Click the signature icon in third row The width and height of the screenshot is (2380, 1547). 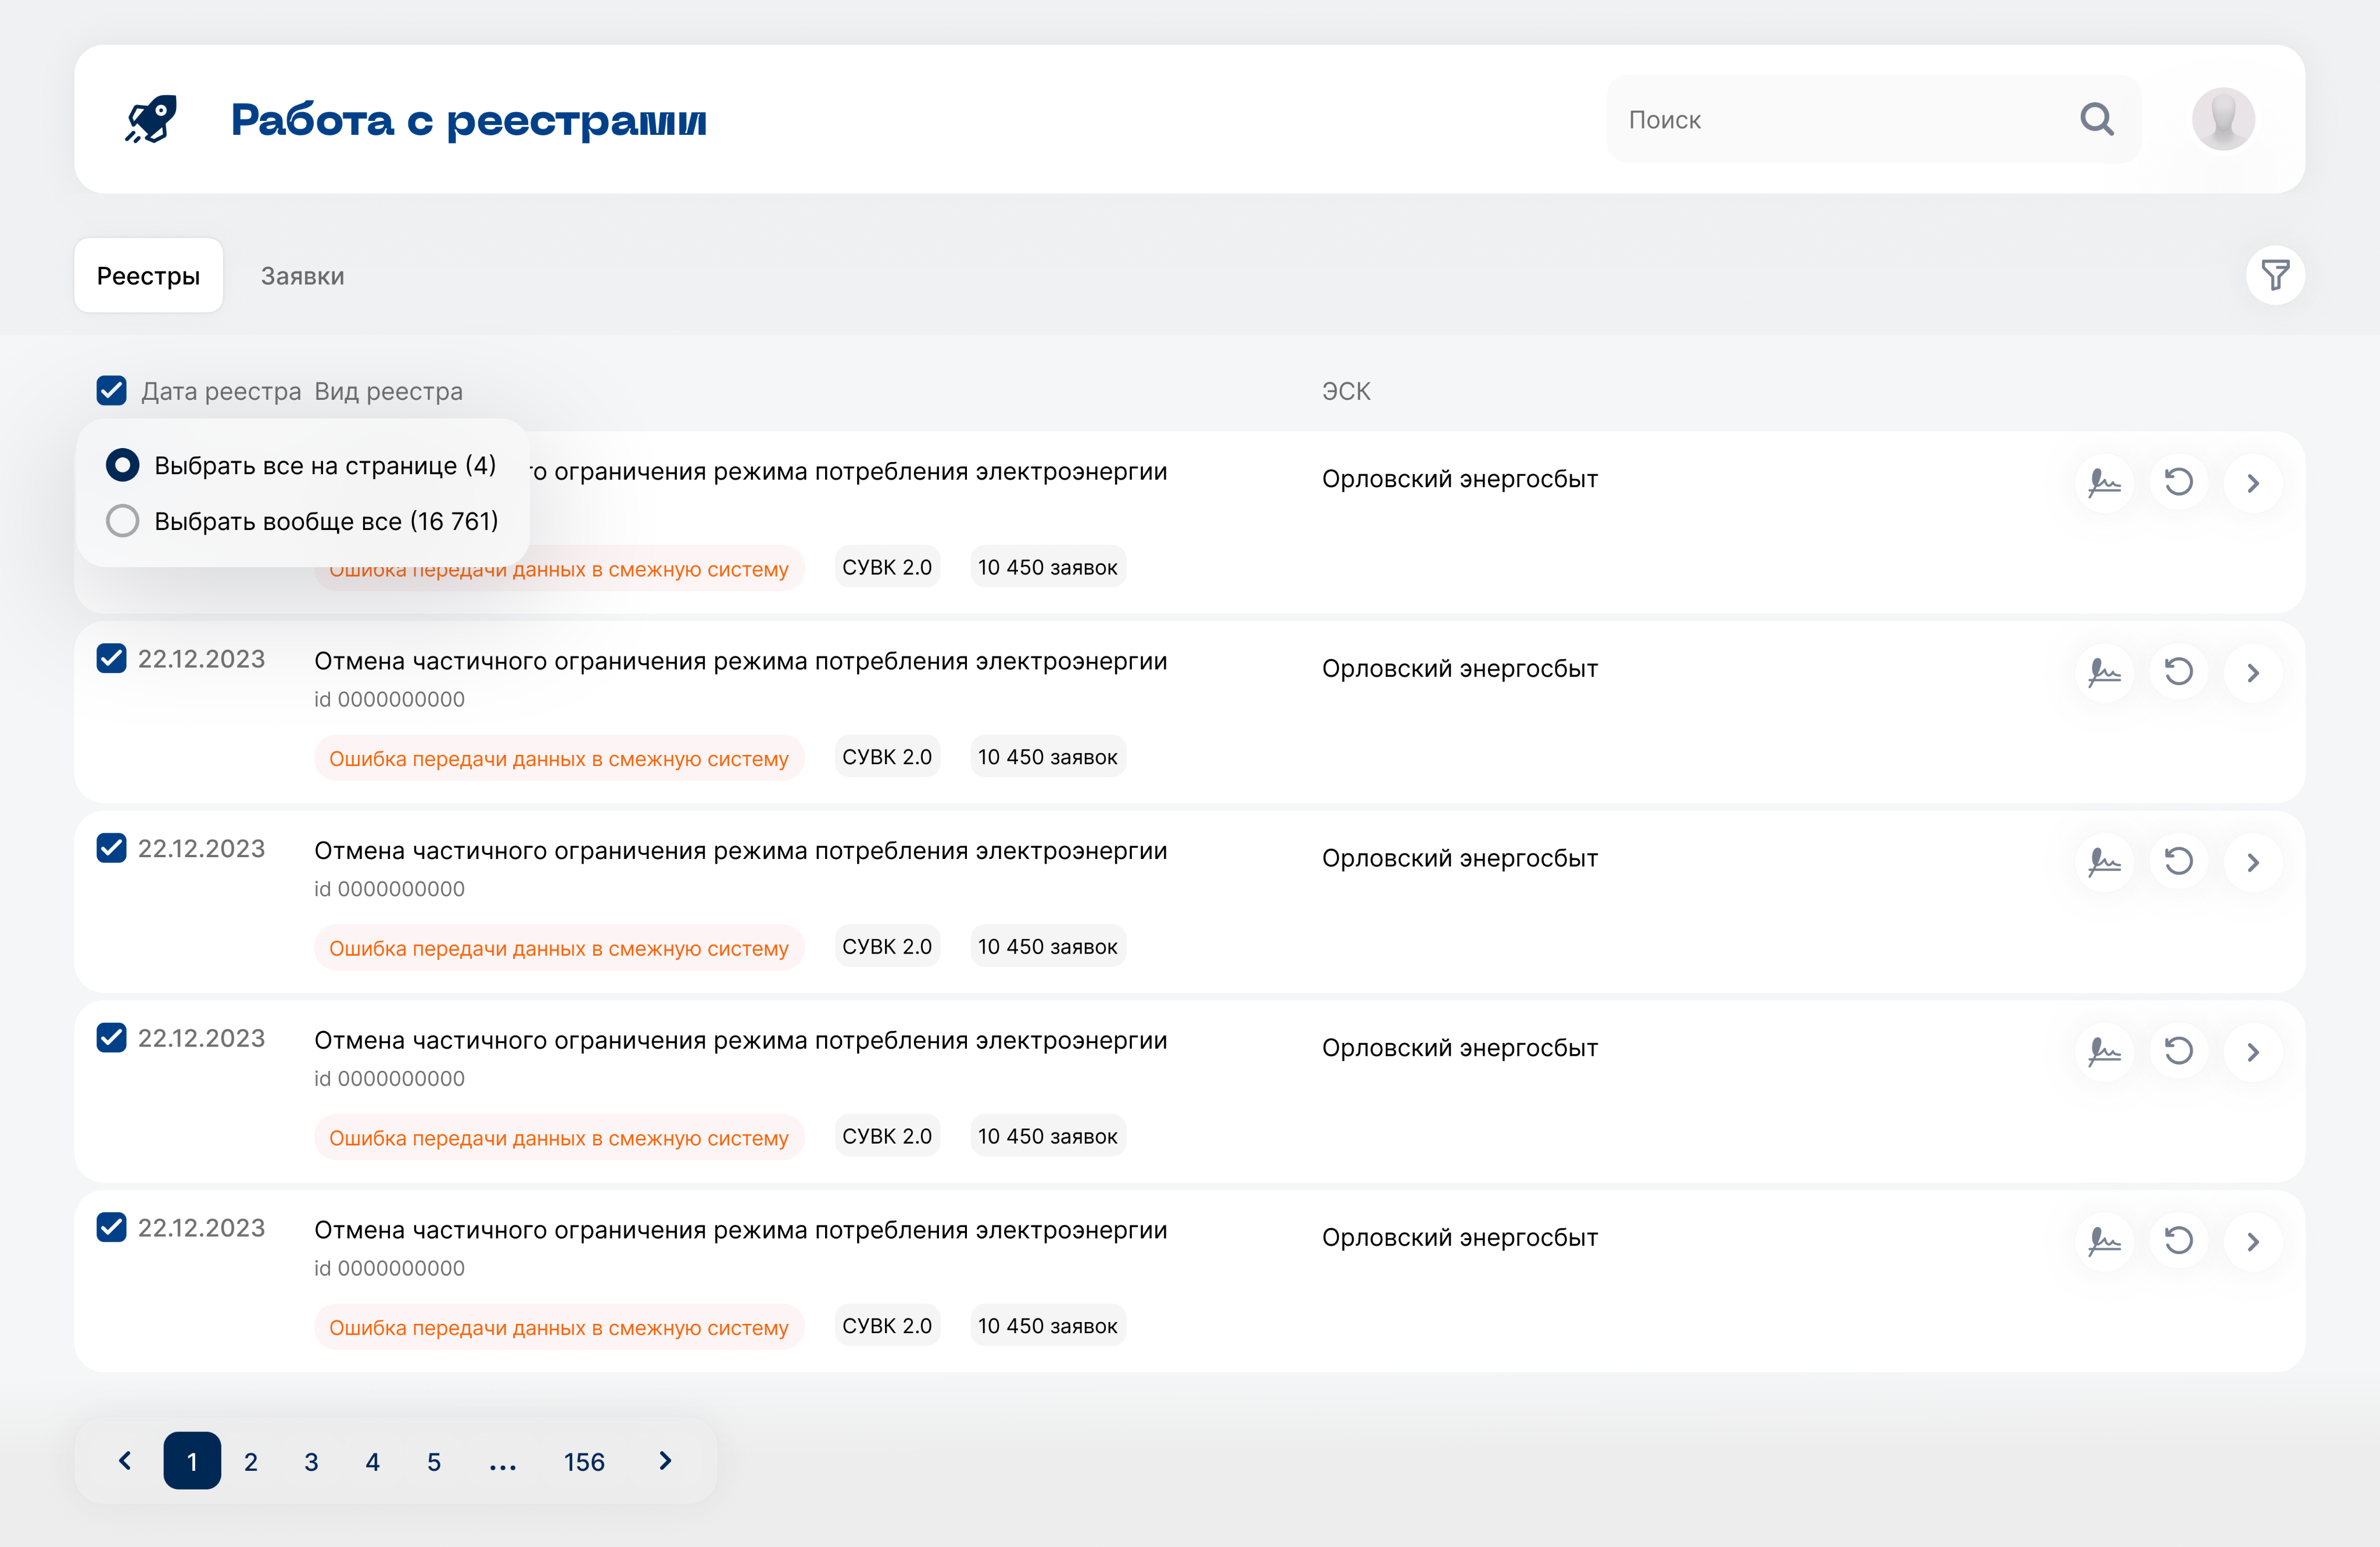click(2104, 862)
